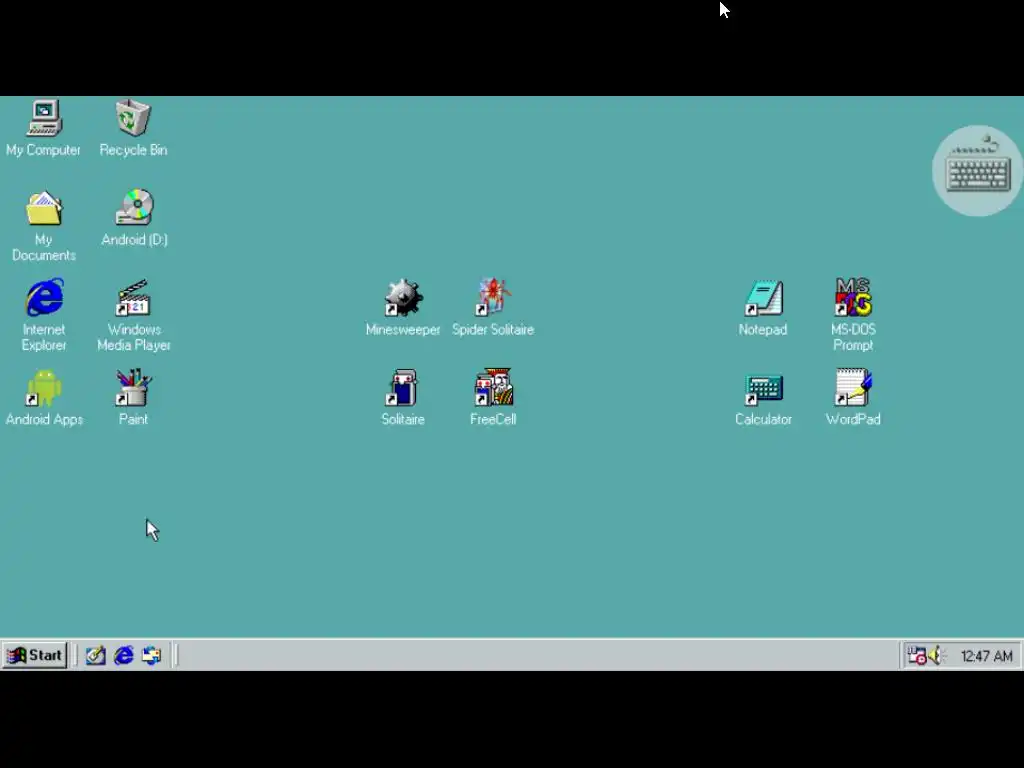Launch Internet Explorer from the quick launch bar
Image resolution: width=1024 pixels, height=768 pixels.
coord(123,655)
